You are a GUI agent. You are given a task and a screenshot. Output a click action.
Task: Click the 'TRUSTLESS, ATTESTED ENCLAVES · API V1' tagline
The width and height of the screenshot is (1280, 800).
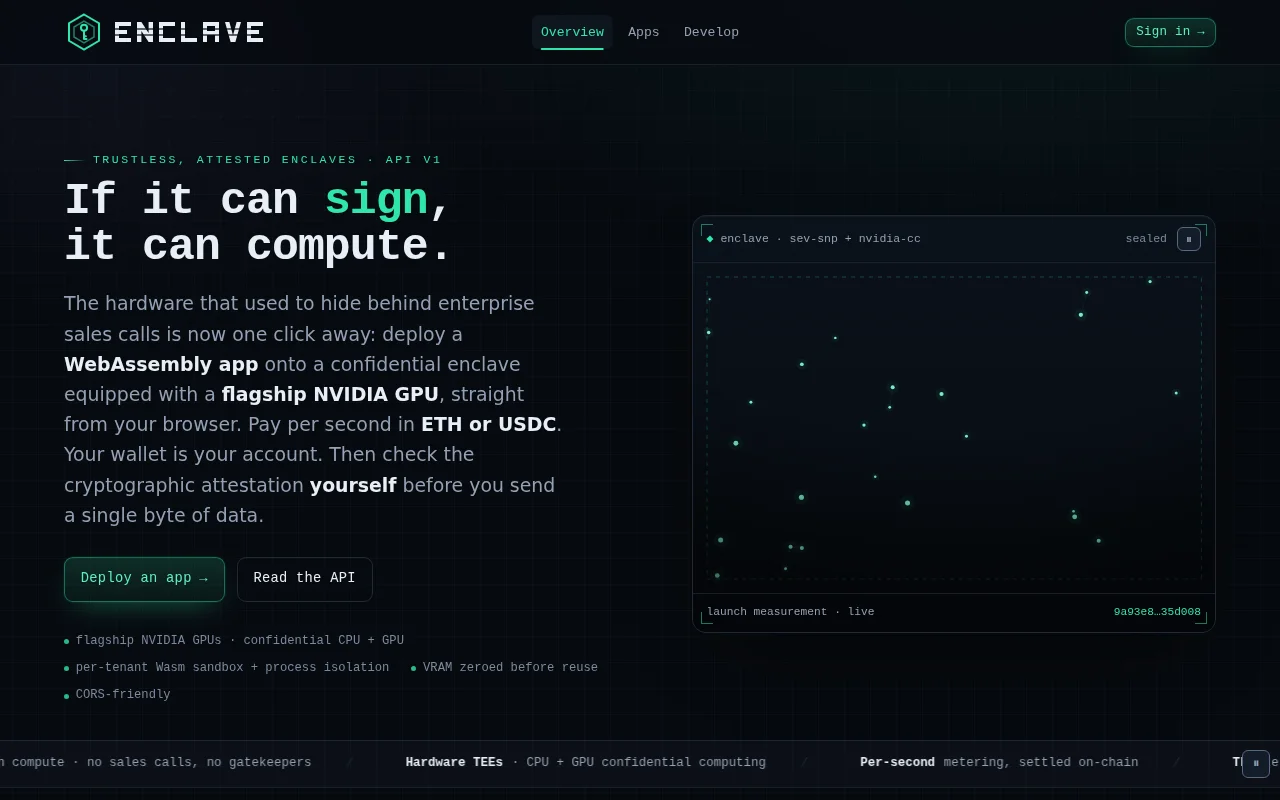pos(267,160)
